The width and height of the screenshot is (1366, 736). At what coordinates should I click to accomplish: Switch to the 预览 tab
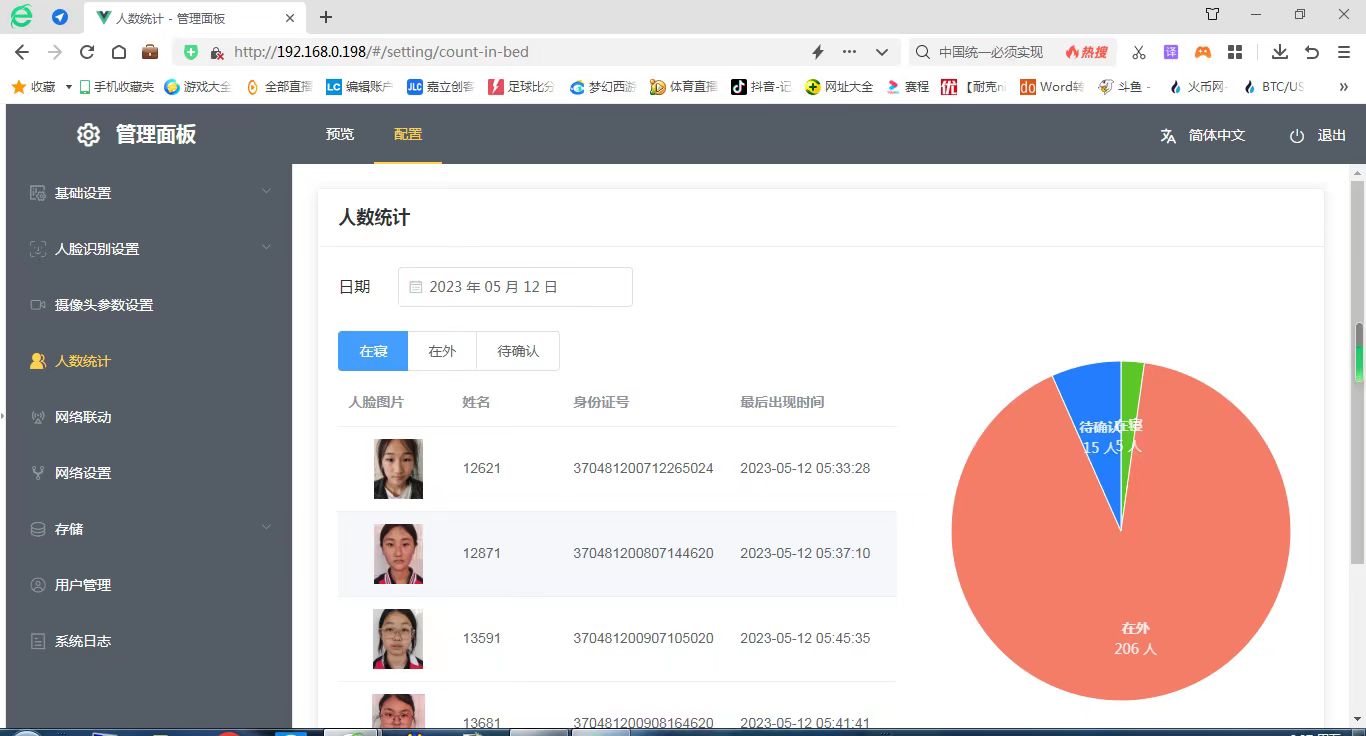point(340,134)
